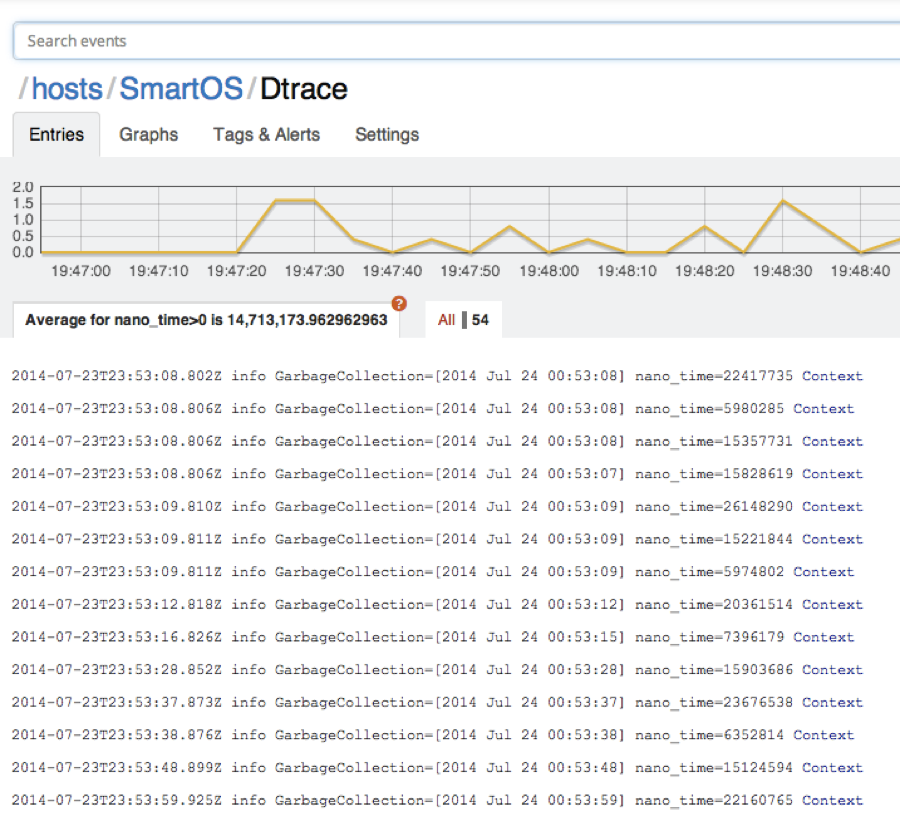Open the help icon next to the average
900x825 pixels.
coord(399,303)
